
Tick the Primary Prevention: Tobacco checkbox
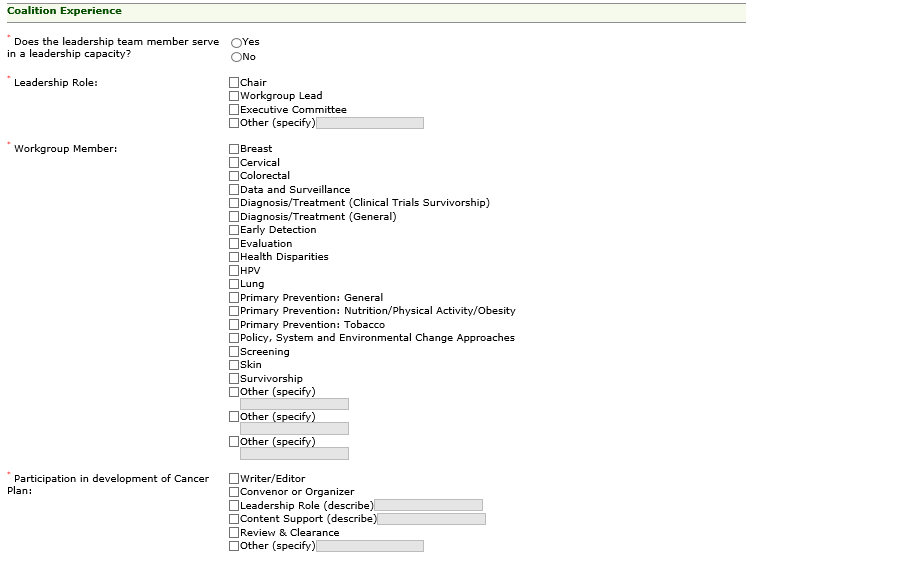coord(235,325)
